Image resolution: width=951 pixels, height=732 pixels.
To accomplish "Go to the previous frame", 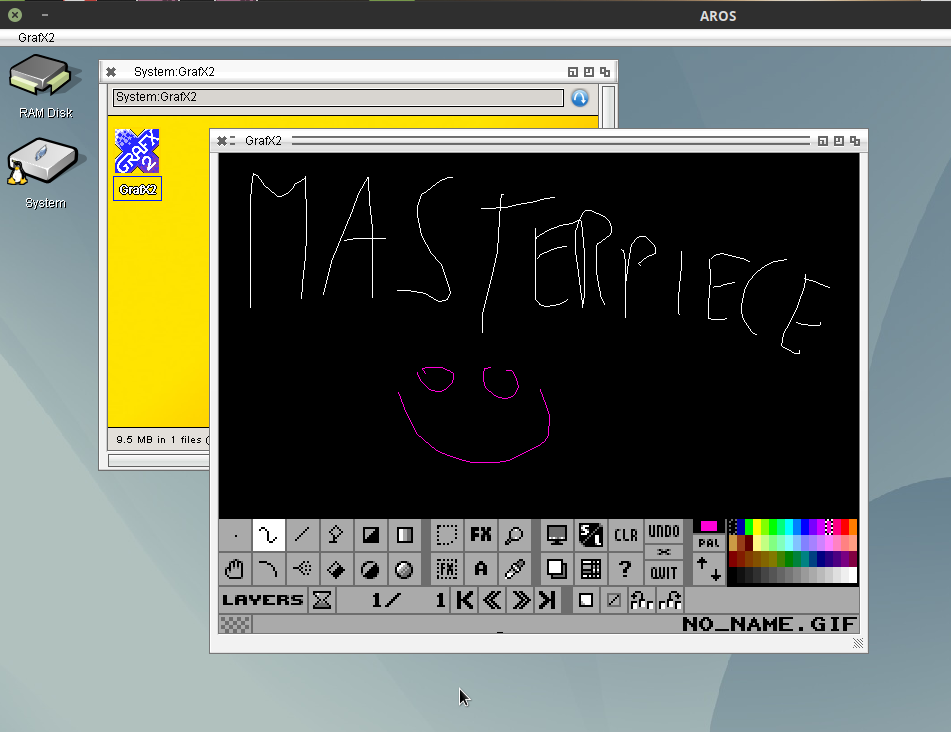I will click(492, 600).
